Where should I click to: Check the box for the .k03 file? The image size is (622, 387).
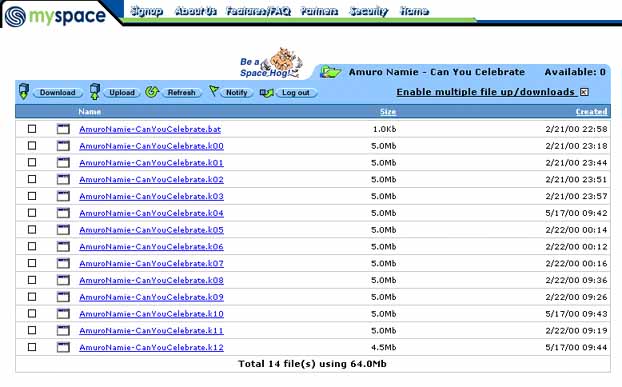pyautogui.click(x=32, y=196)
